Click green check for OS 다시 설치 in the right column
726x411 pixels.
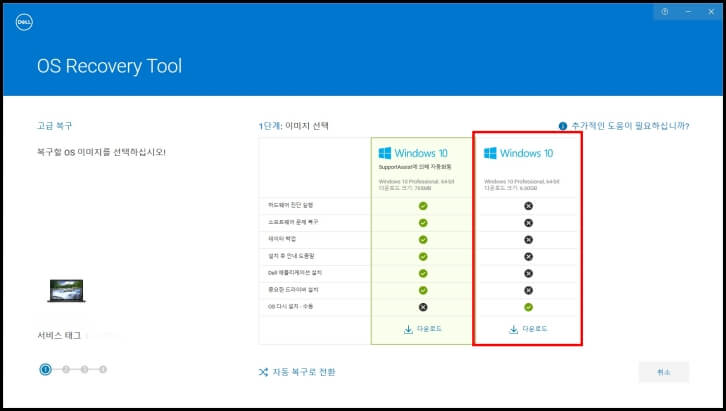pos(528,307)
